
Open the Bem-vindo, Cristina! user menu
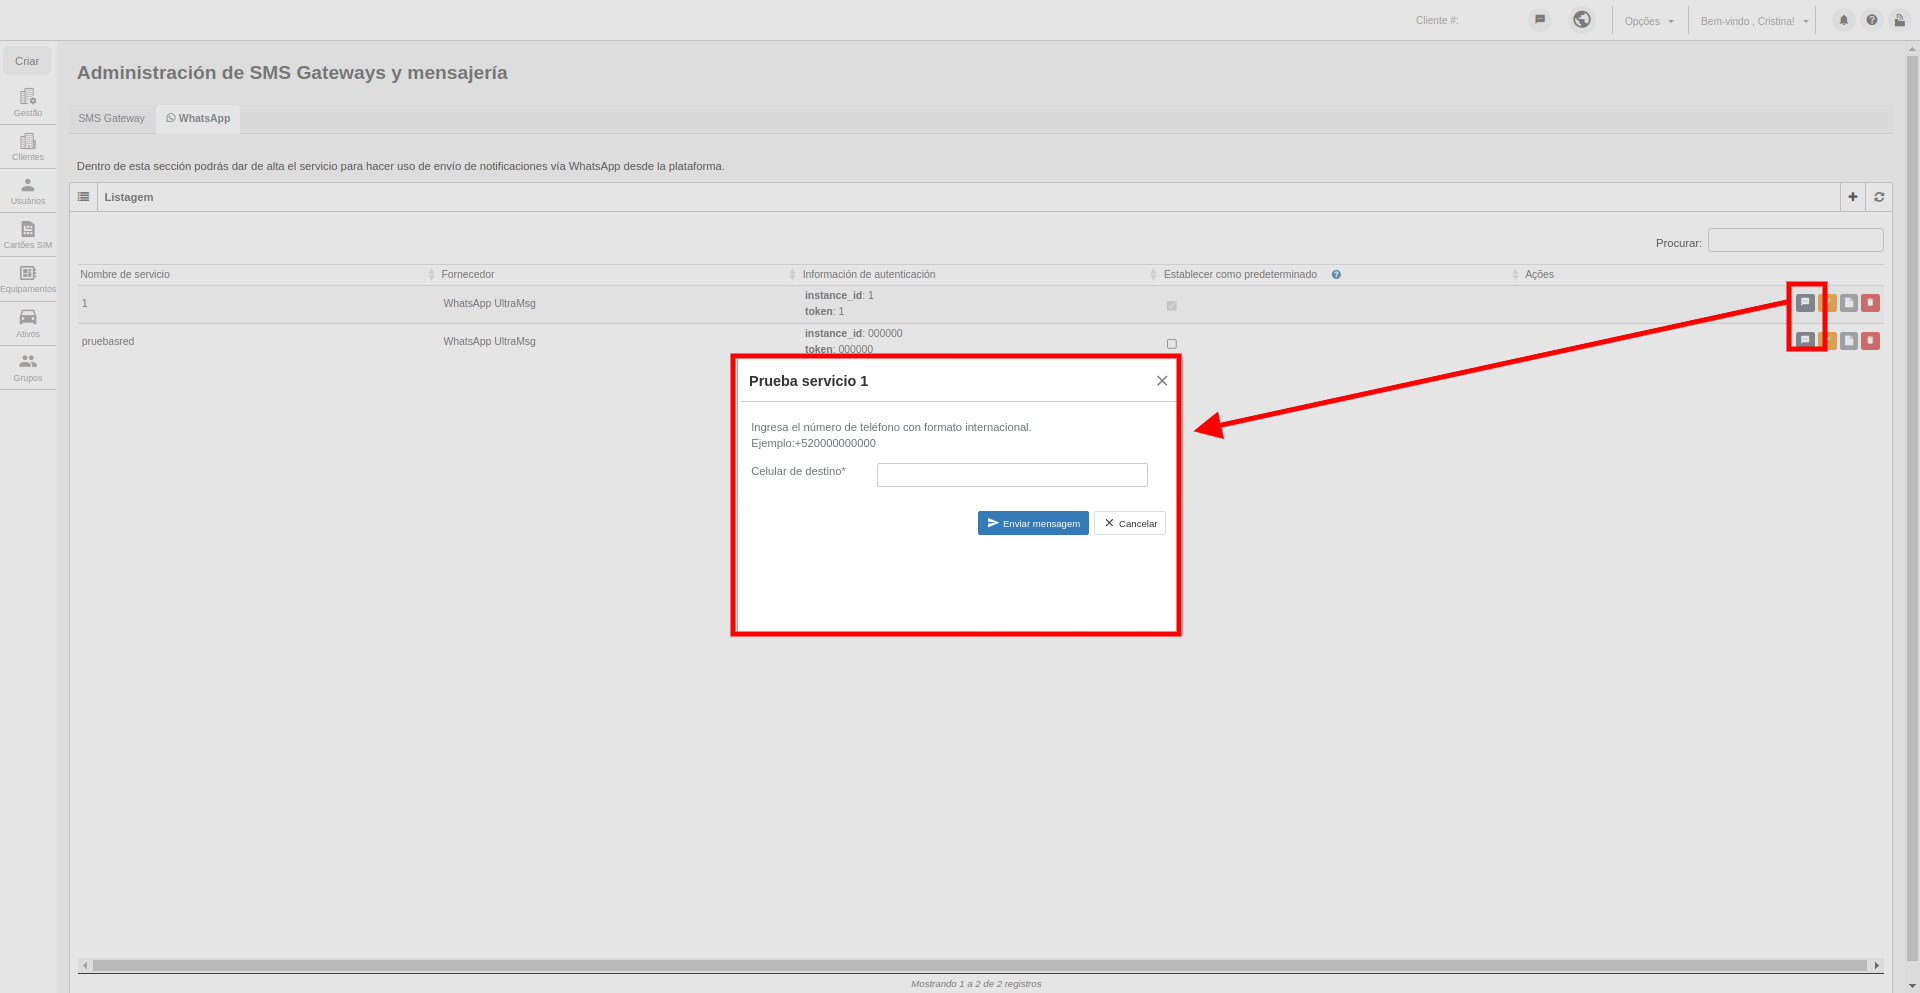click(x=1755, y=21)
